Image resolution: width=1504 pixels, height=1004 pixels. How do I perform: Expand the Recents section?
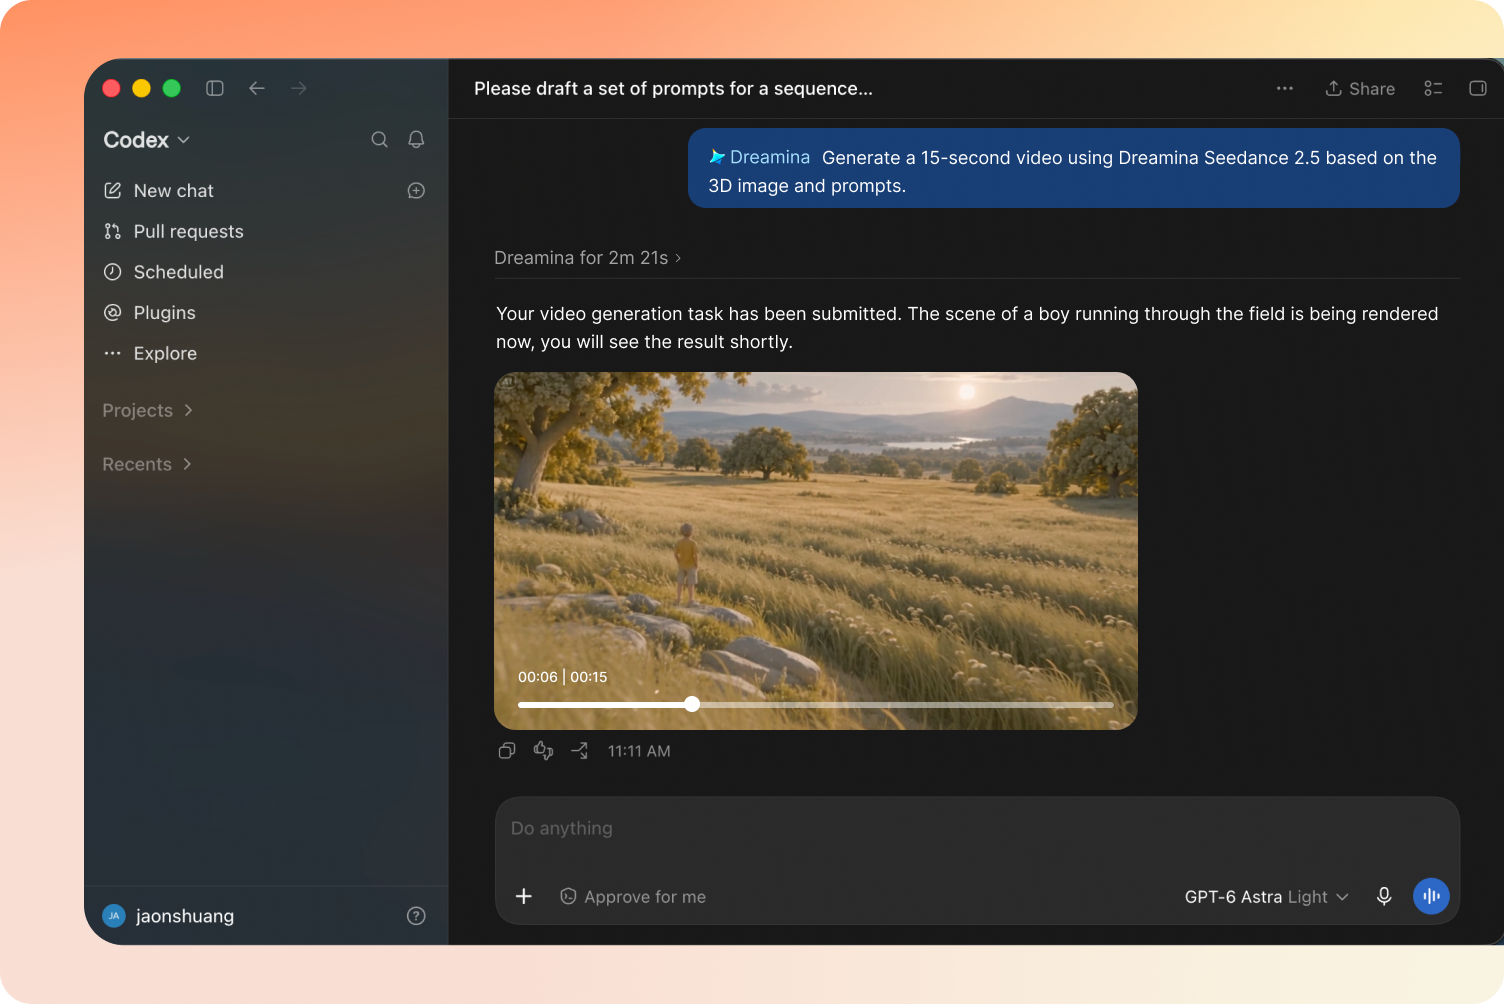[x=147, y=464]
